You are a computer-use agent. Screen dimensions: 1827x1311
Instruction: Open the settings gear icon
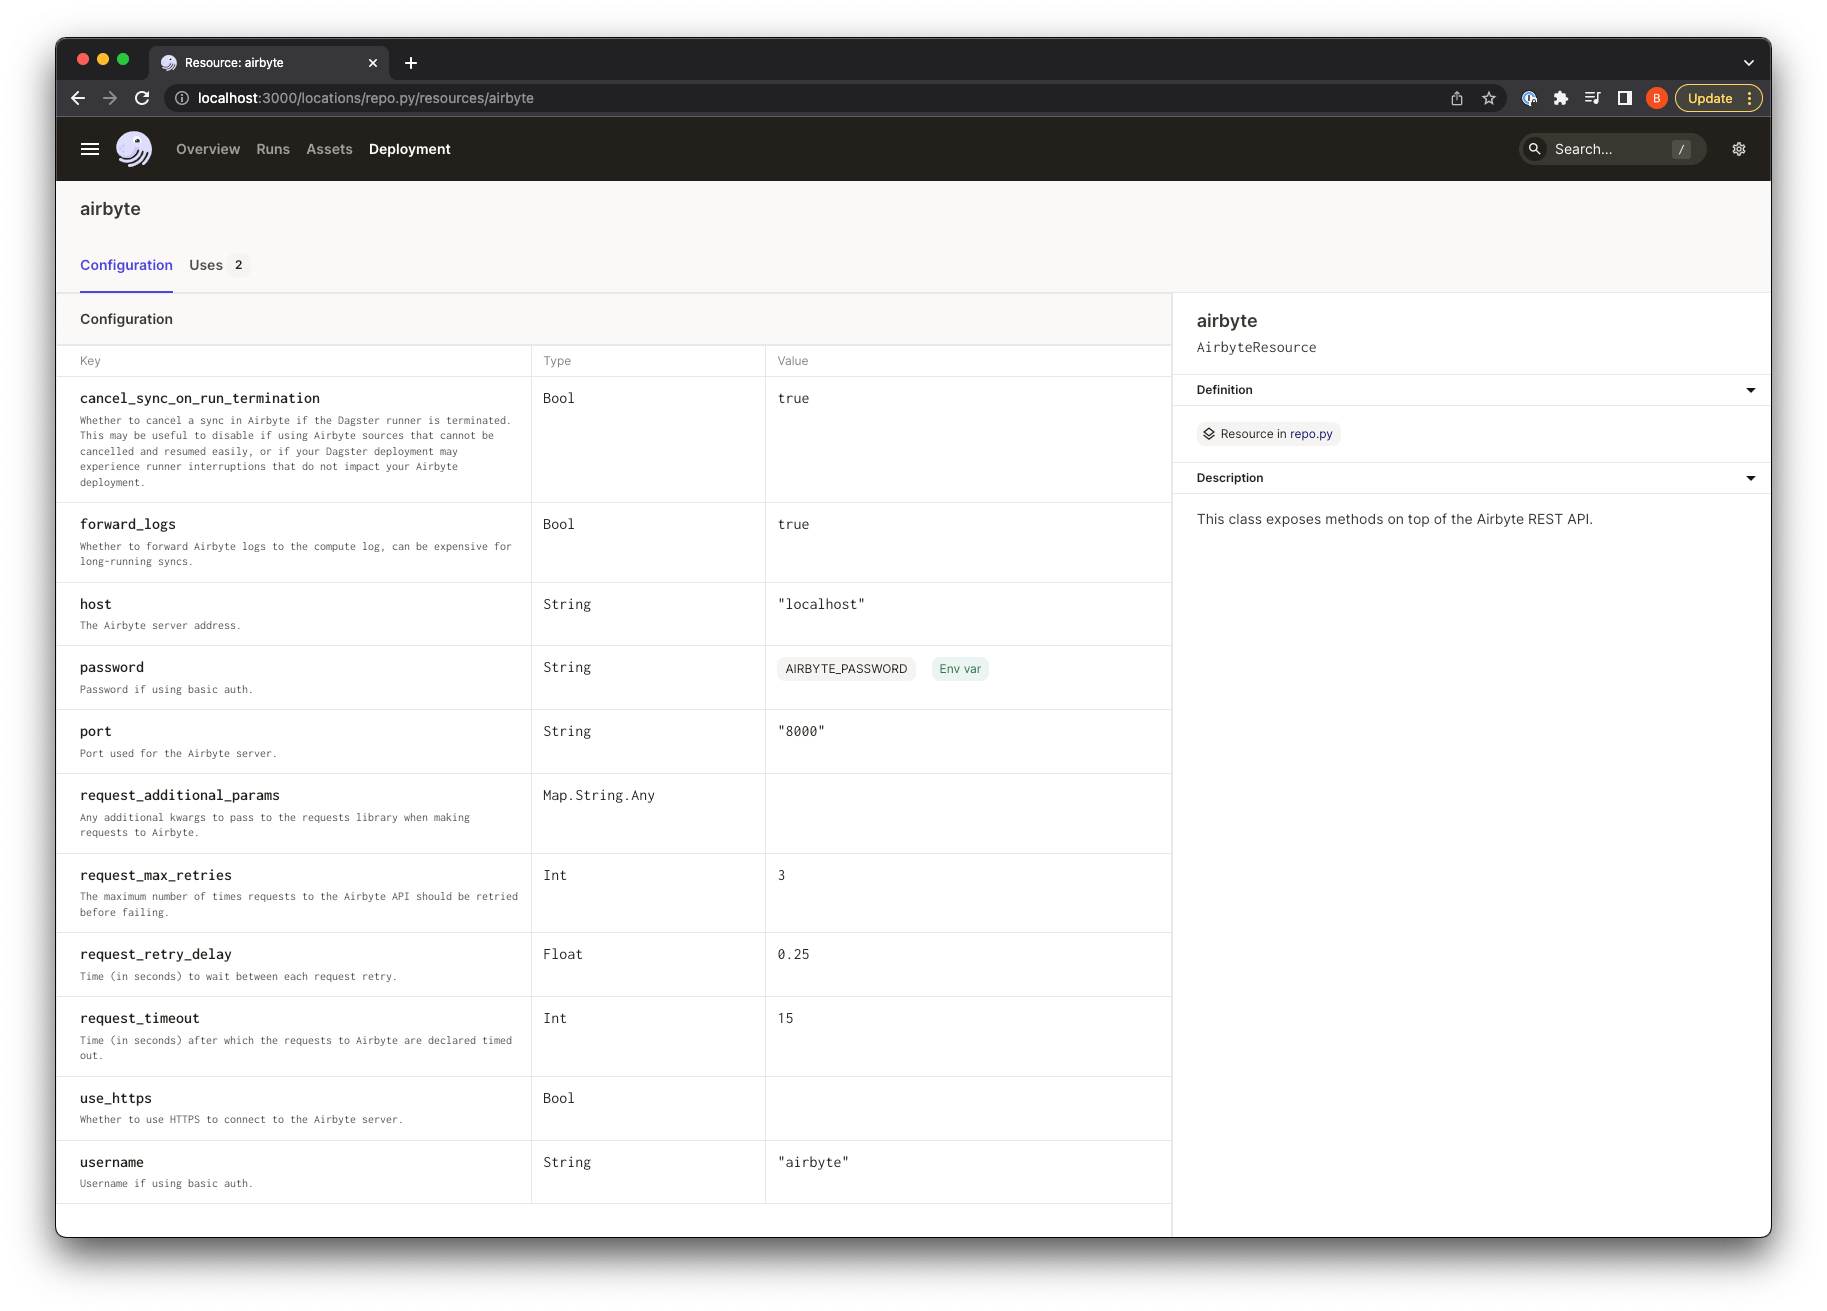pos(1739,149)
